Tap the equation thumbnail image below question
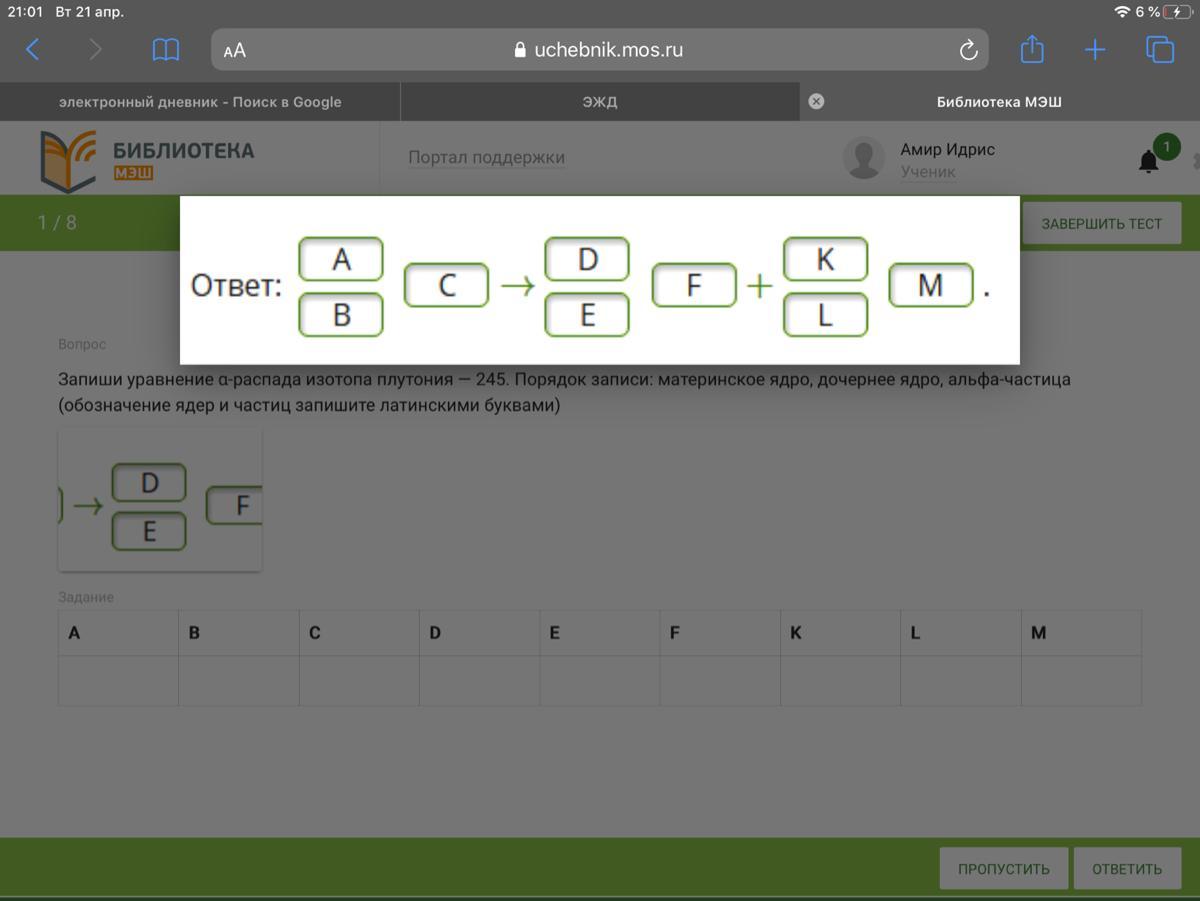The height and width of the screenshot is (901, 1200). 160,500
